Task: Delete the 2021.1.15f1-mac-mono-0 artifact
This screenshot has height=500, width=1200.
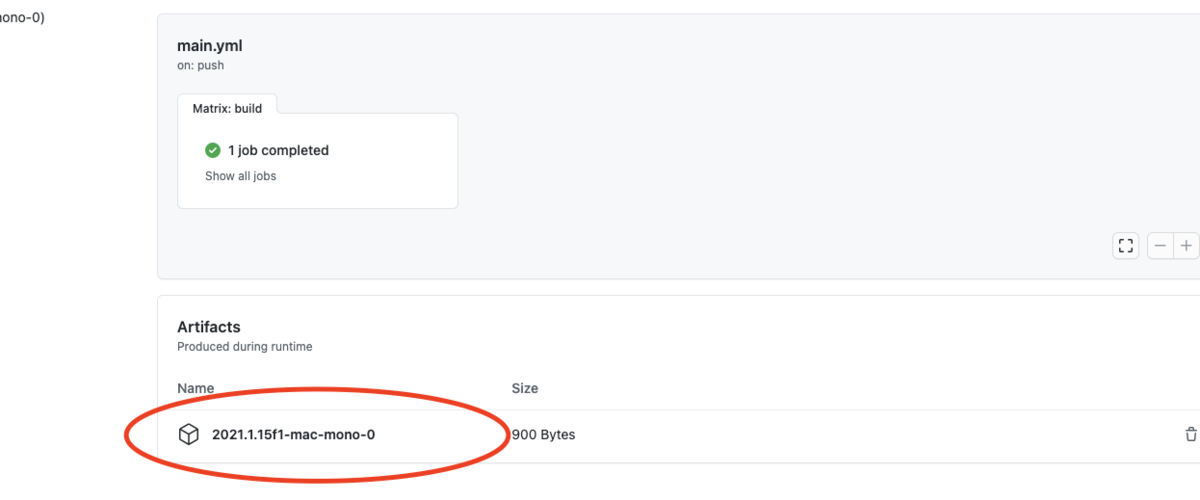Action: (x=1190, y=434)
